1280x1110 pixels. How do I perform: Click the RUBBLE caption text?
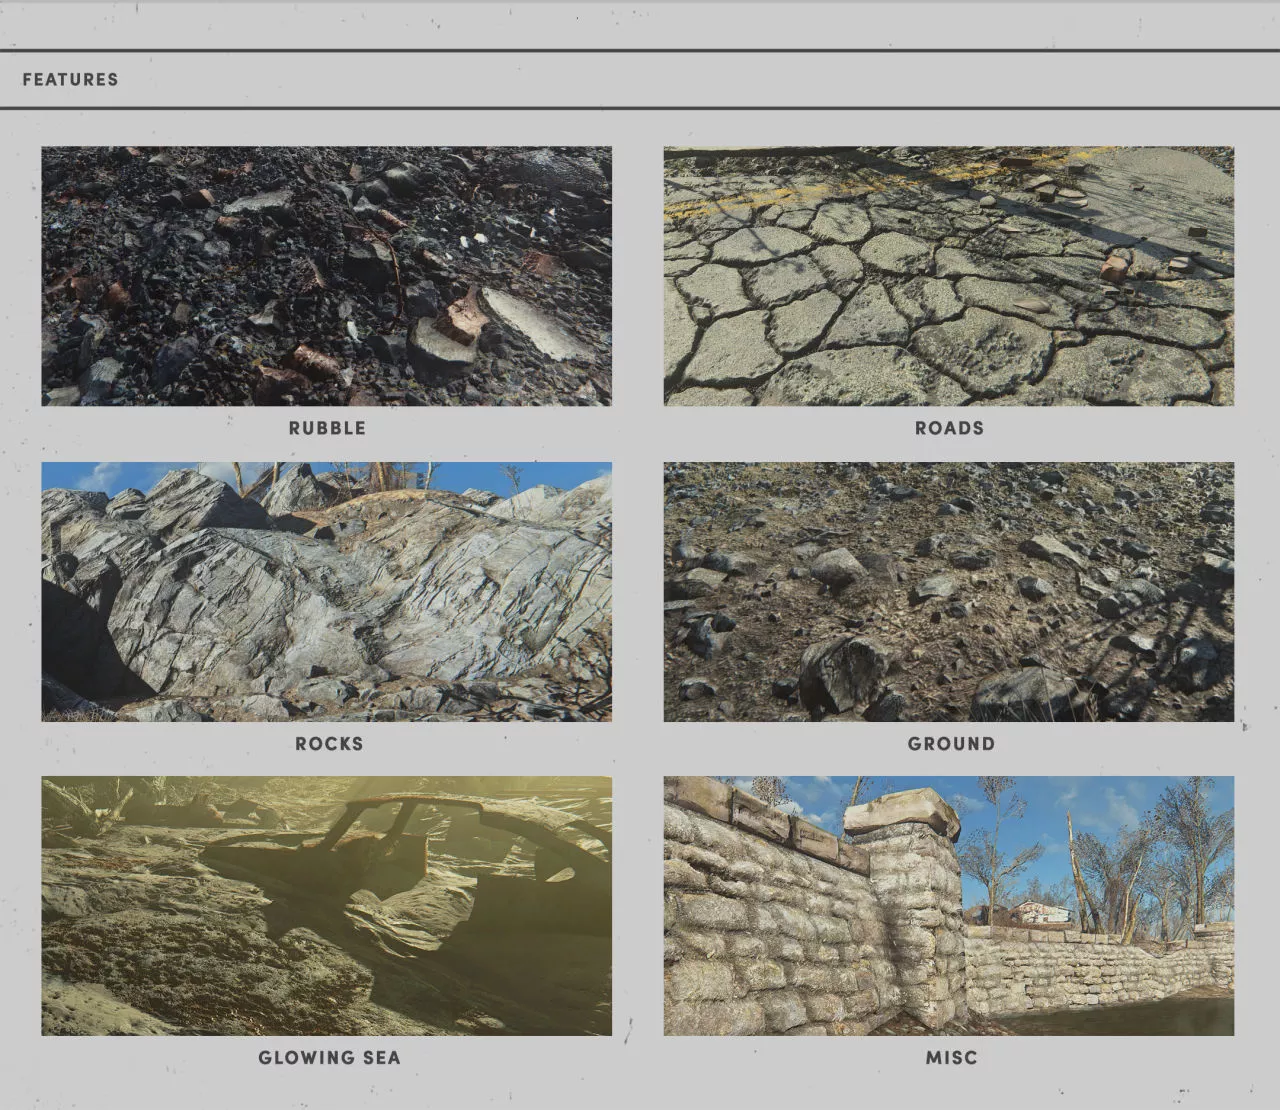pyautogui.click(x=328, y=428)
